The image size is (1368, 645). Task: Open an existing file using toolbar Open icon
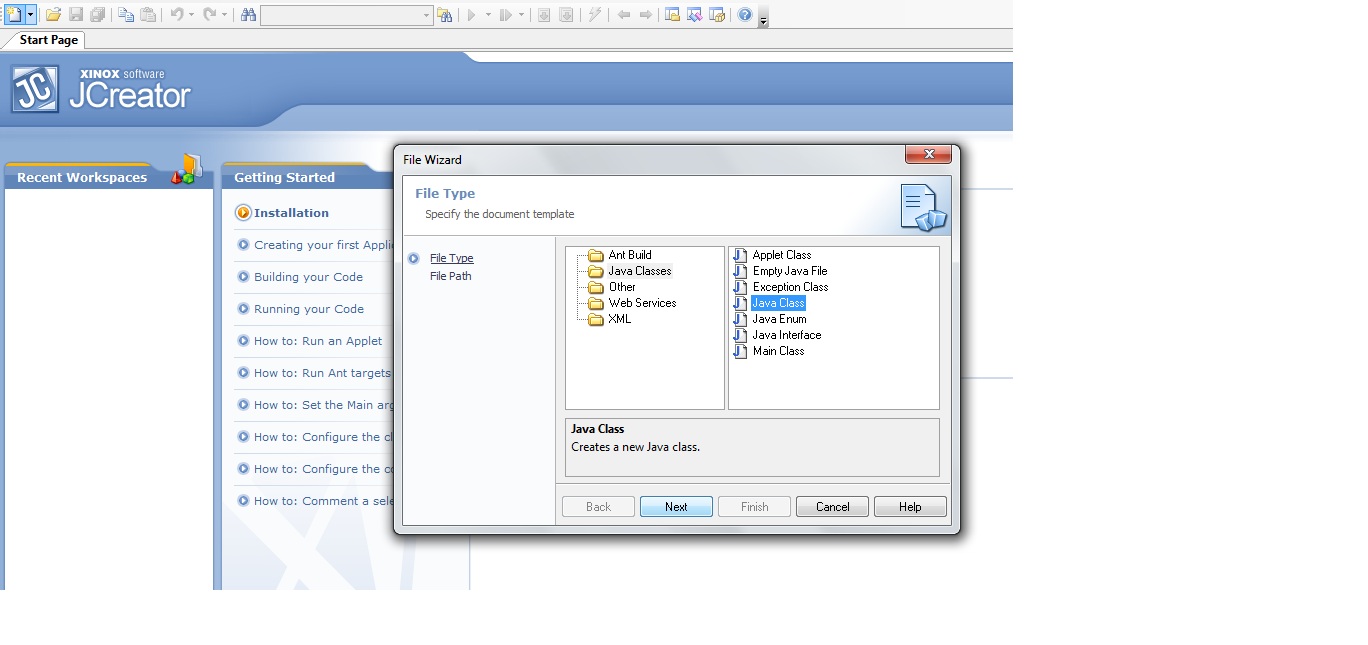point(53,14)
